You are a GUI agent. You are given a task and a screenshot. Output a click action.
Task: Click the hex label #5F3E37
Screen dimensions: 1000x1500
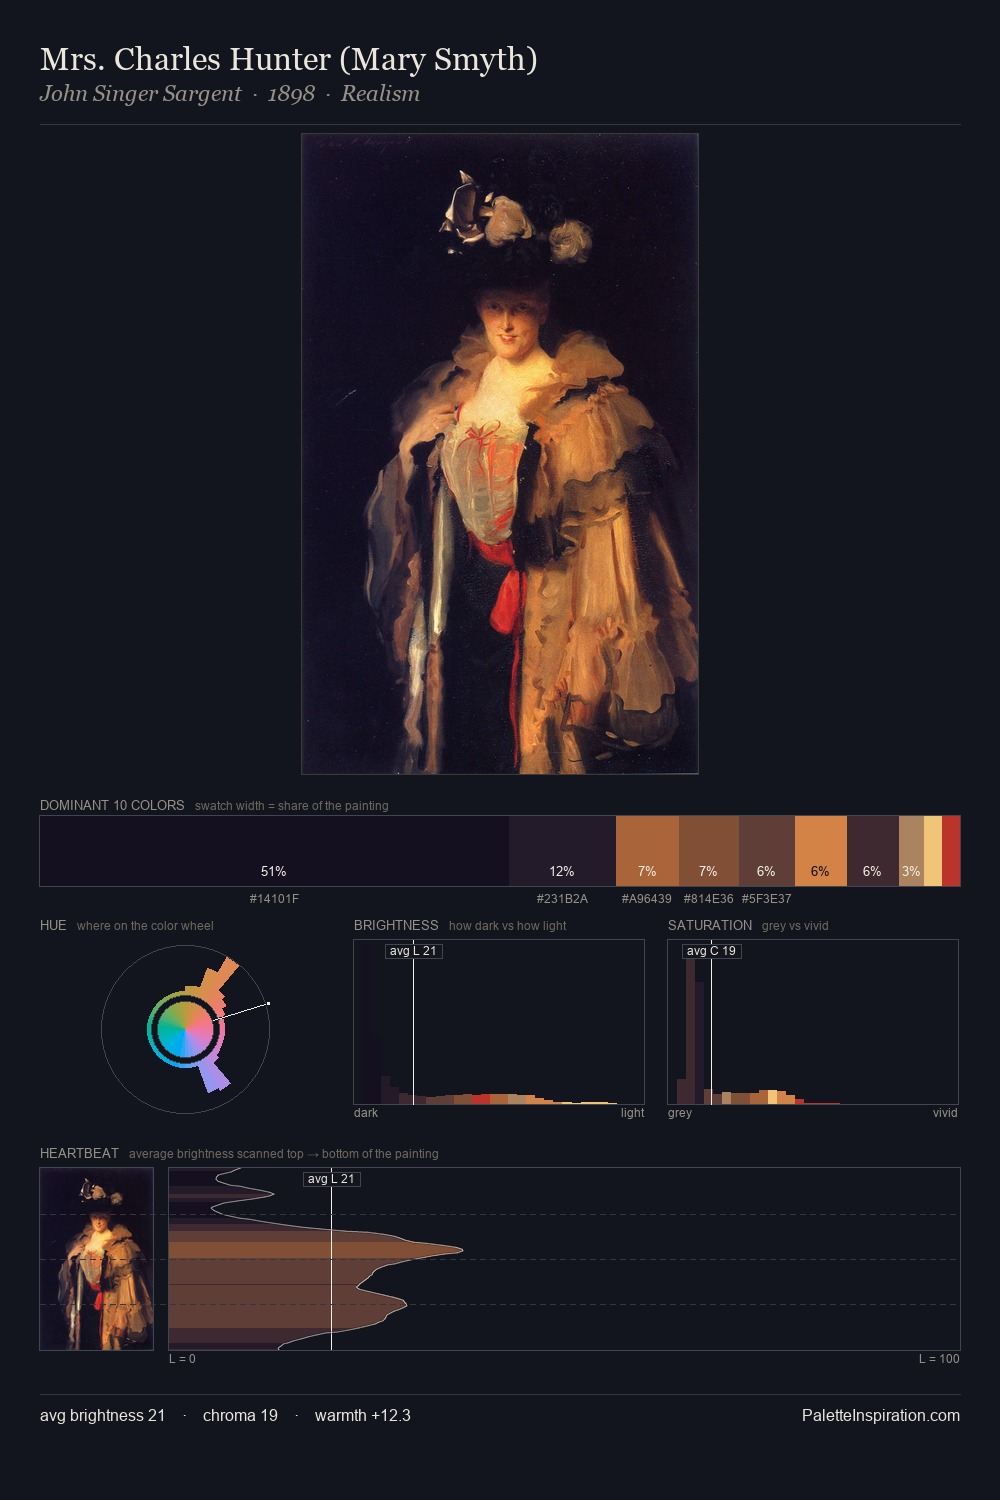coord(767,899)
